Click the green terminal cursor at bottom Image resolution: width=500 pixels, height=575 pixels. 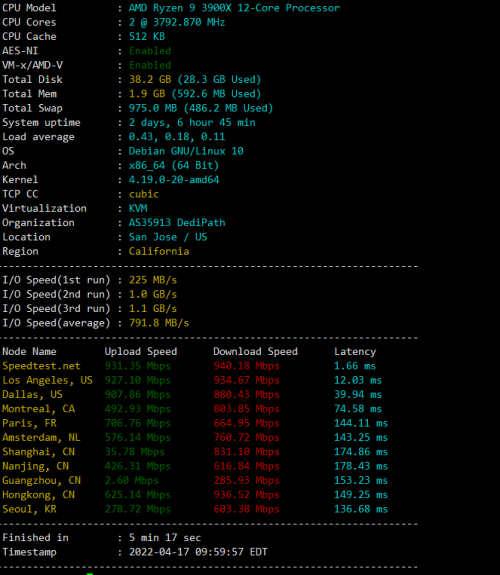[x=90, y=574]
